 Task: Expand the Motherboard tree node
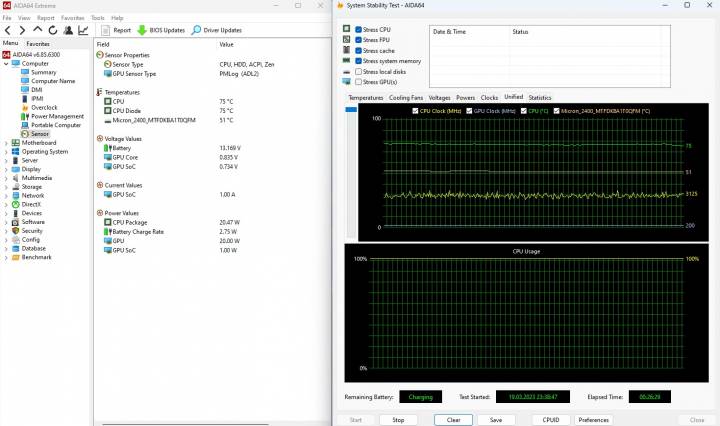[x=6, y=143]
